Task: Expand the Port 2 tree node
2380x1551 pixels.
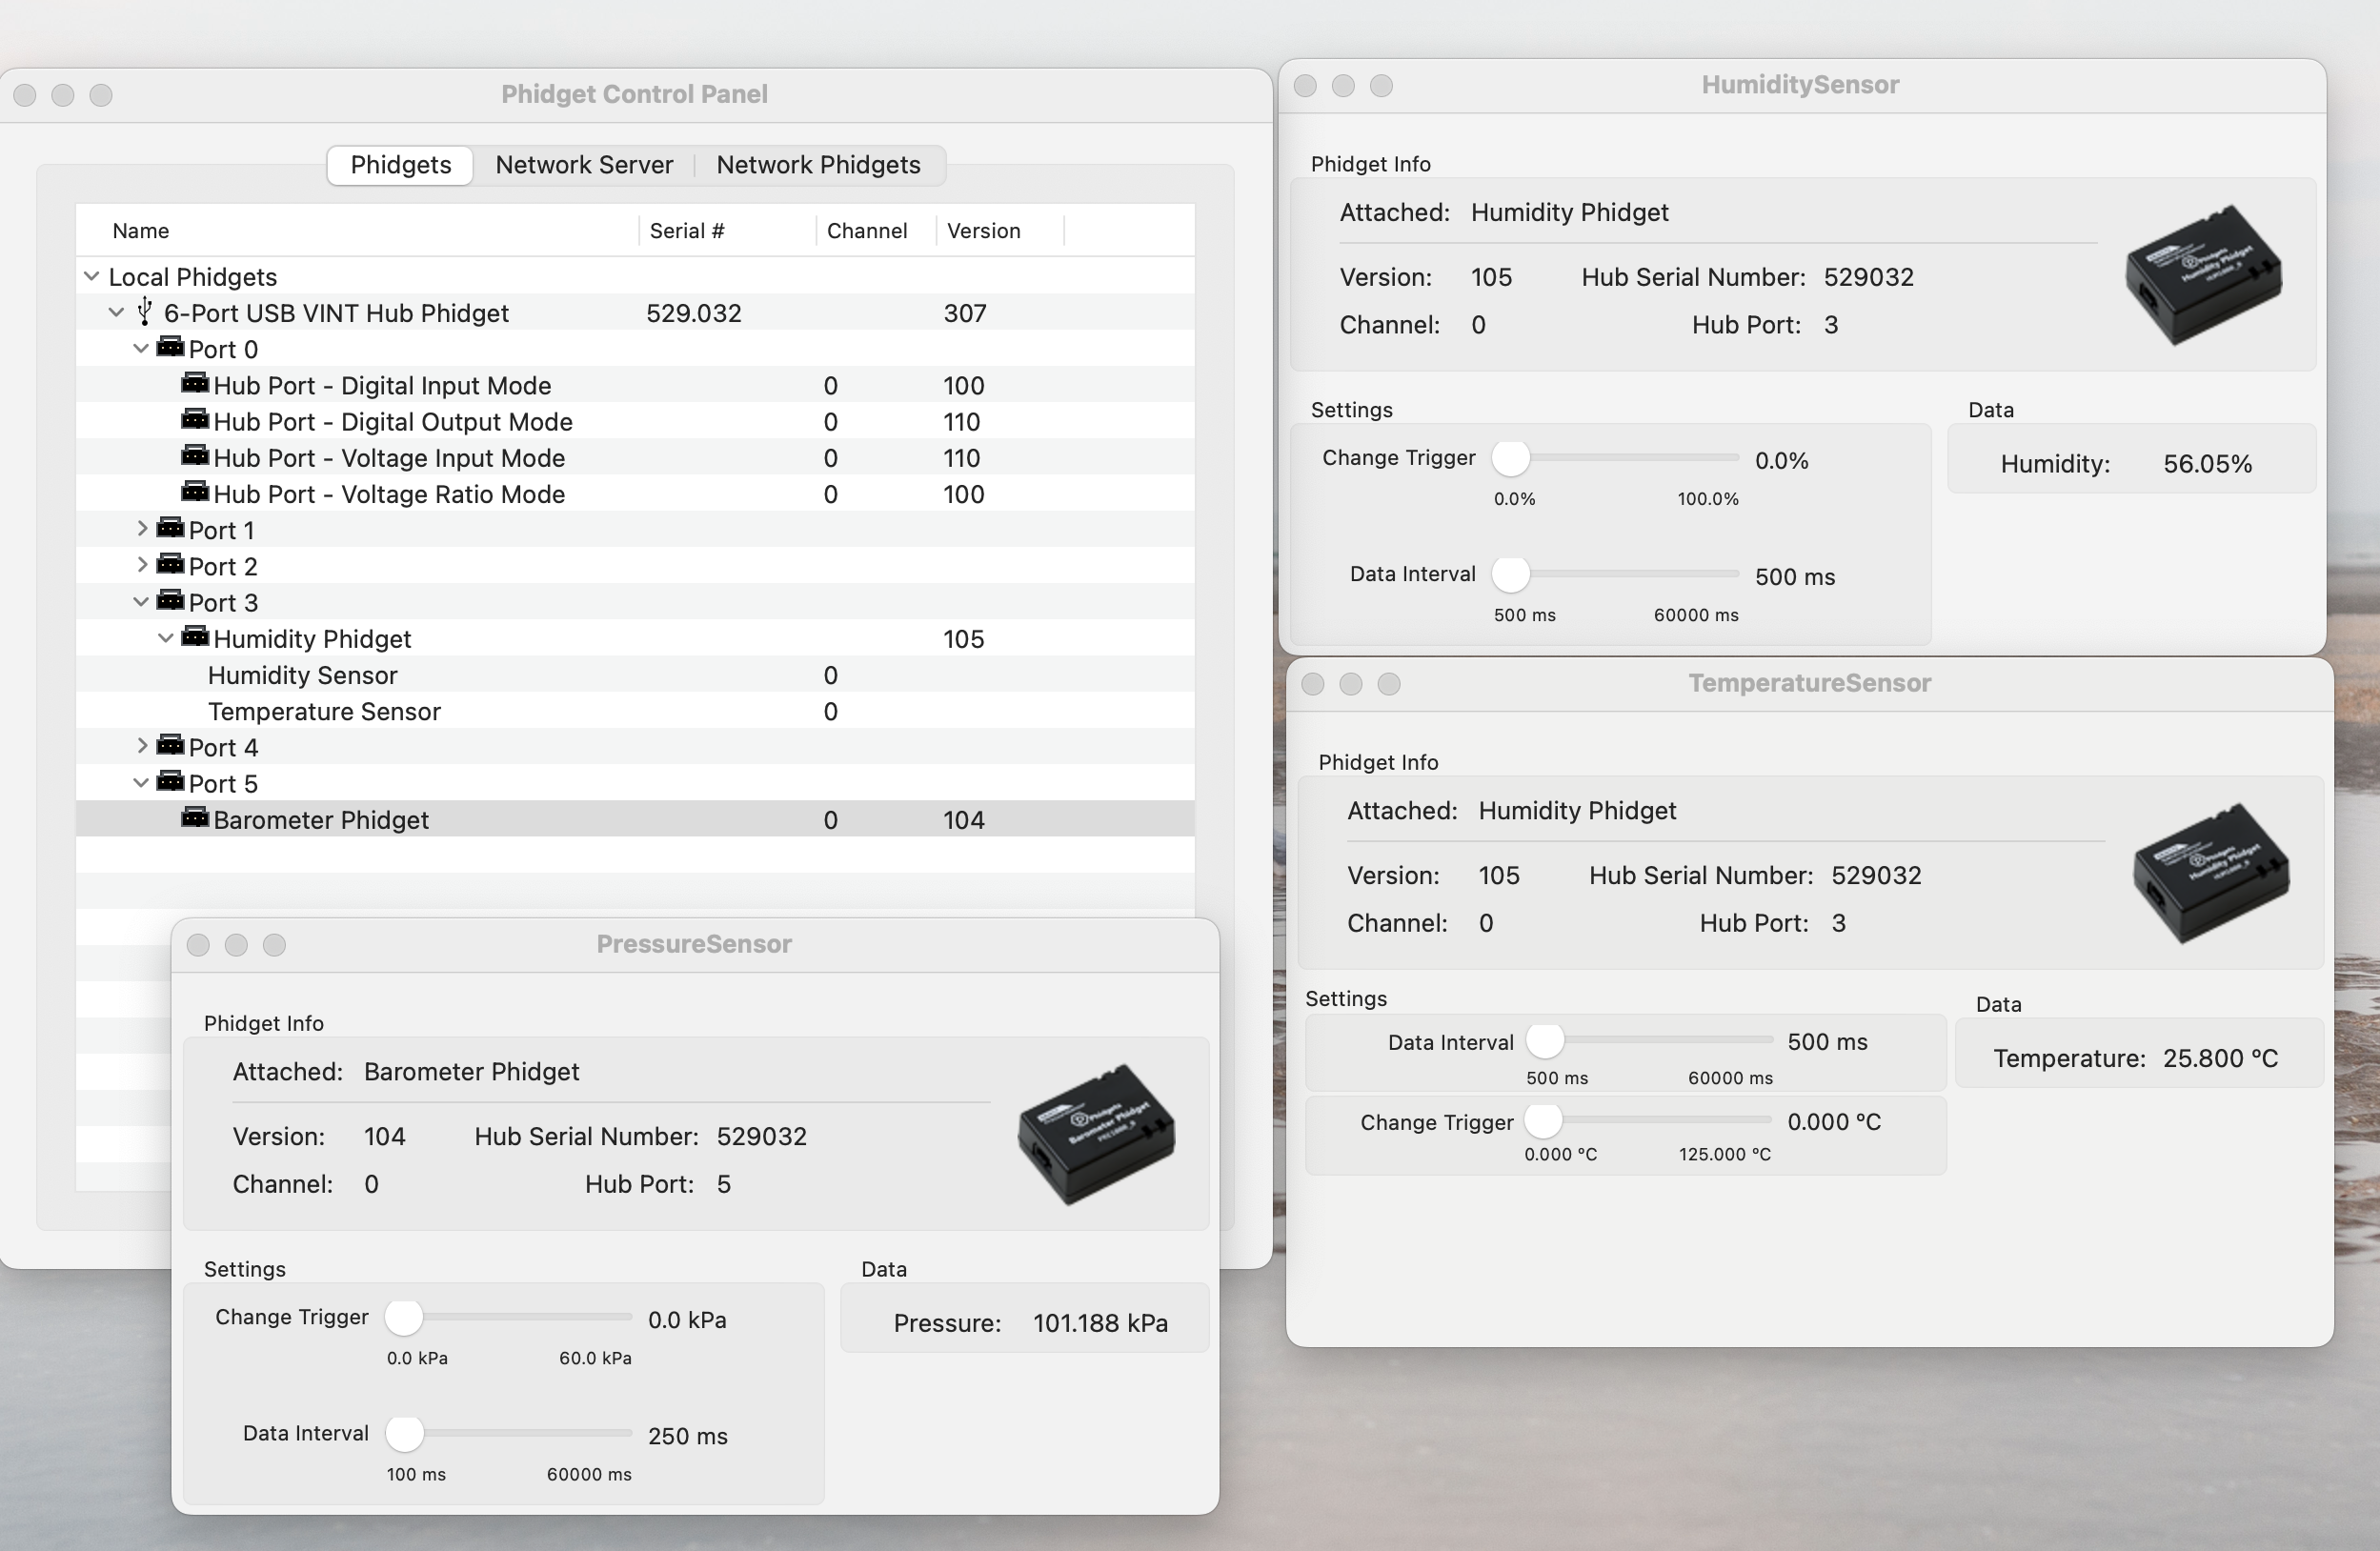Action: coord(142,565)
